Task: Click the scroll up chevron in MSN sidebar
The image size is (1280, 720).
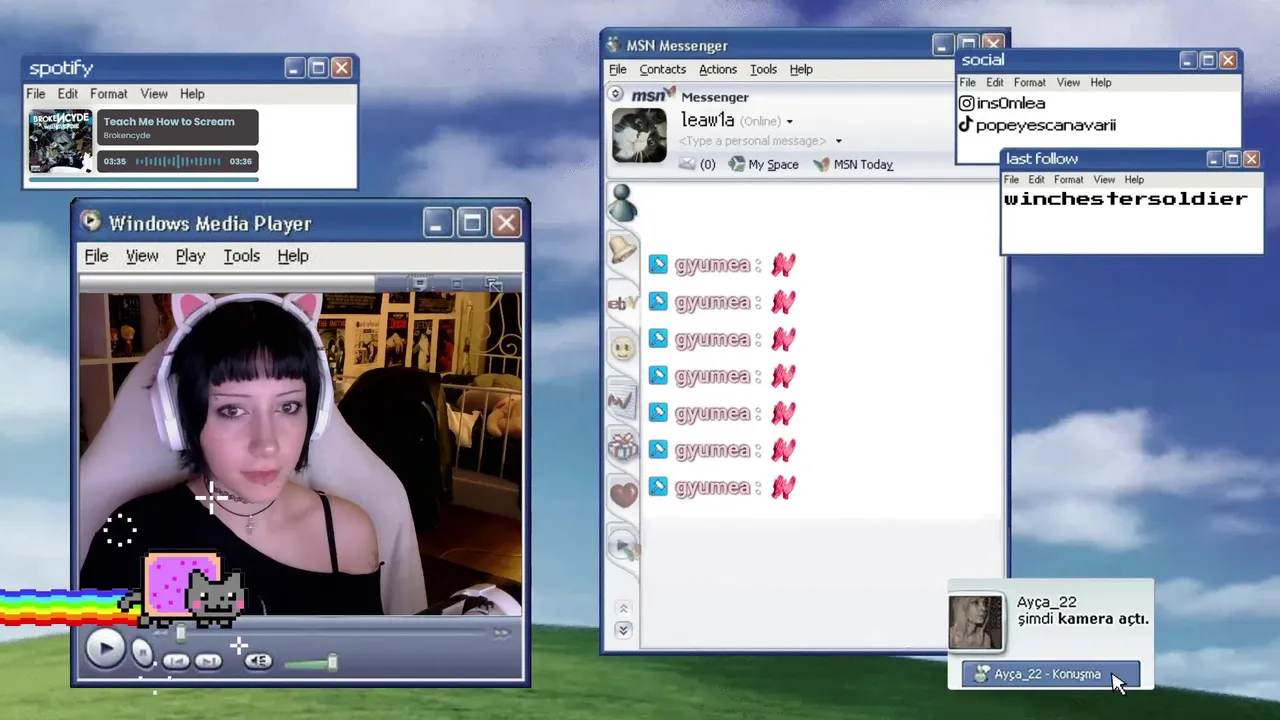Action: [623, 608]
